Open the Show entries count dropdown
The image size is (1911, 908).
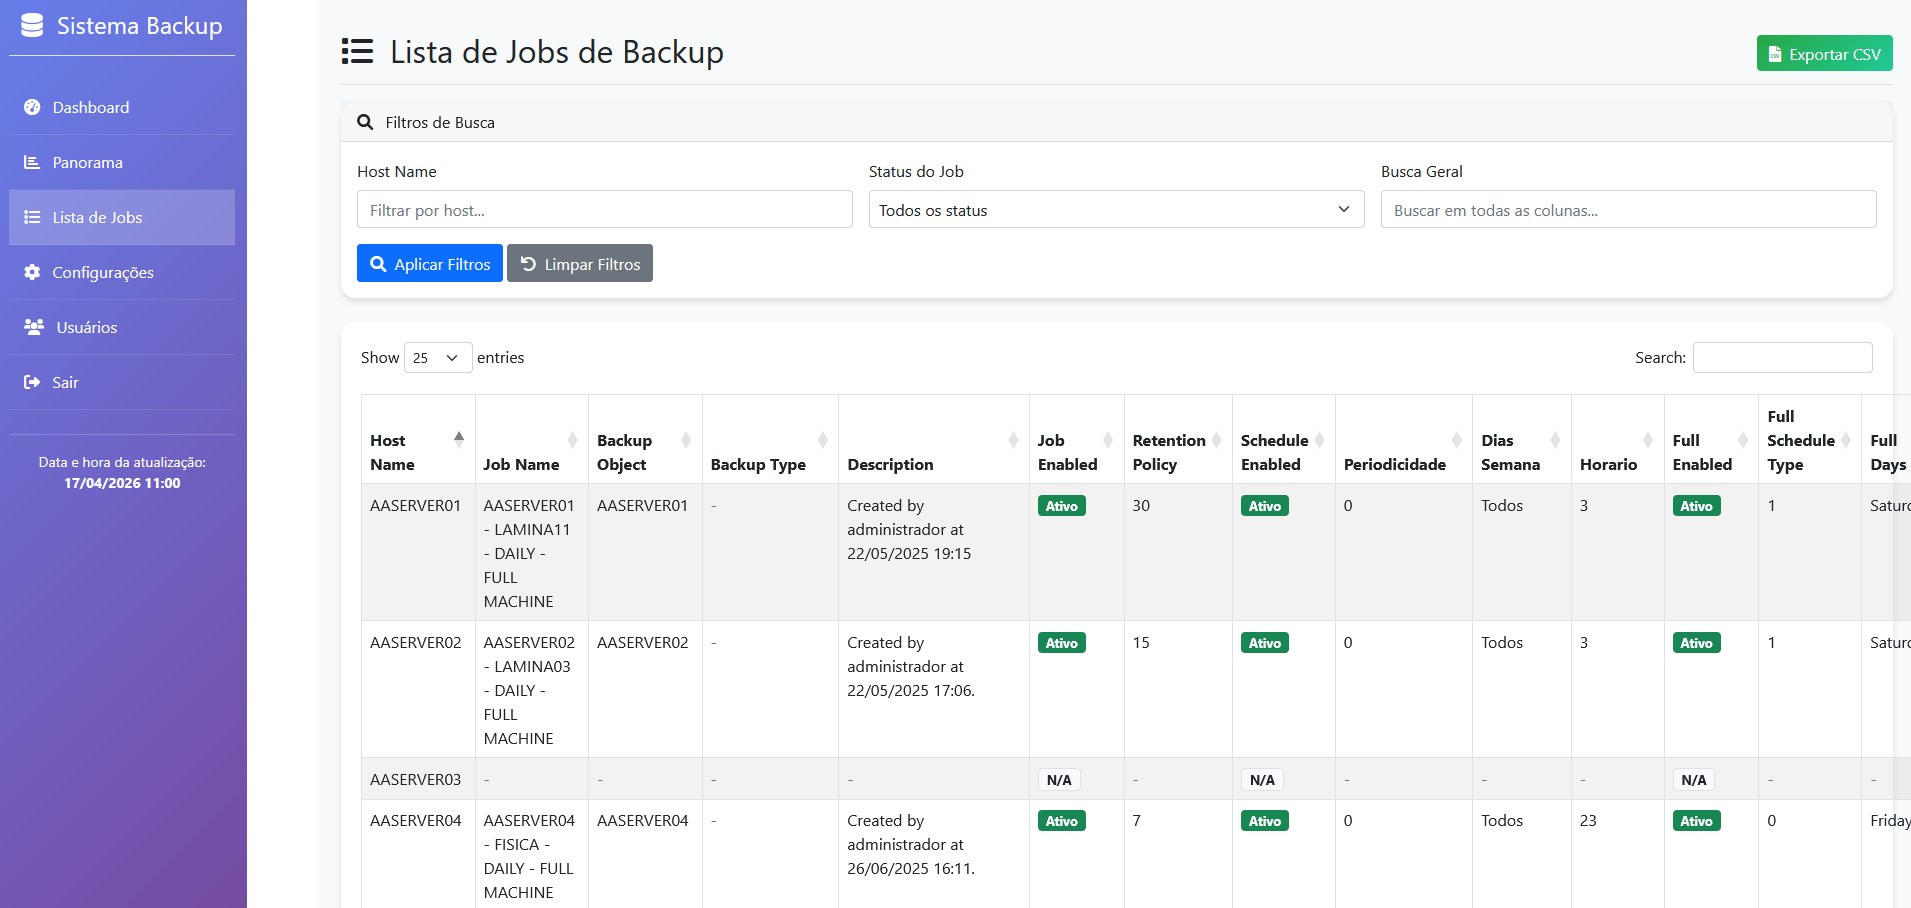438,358
